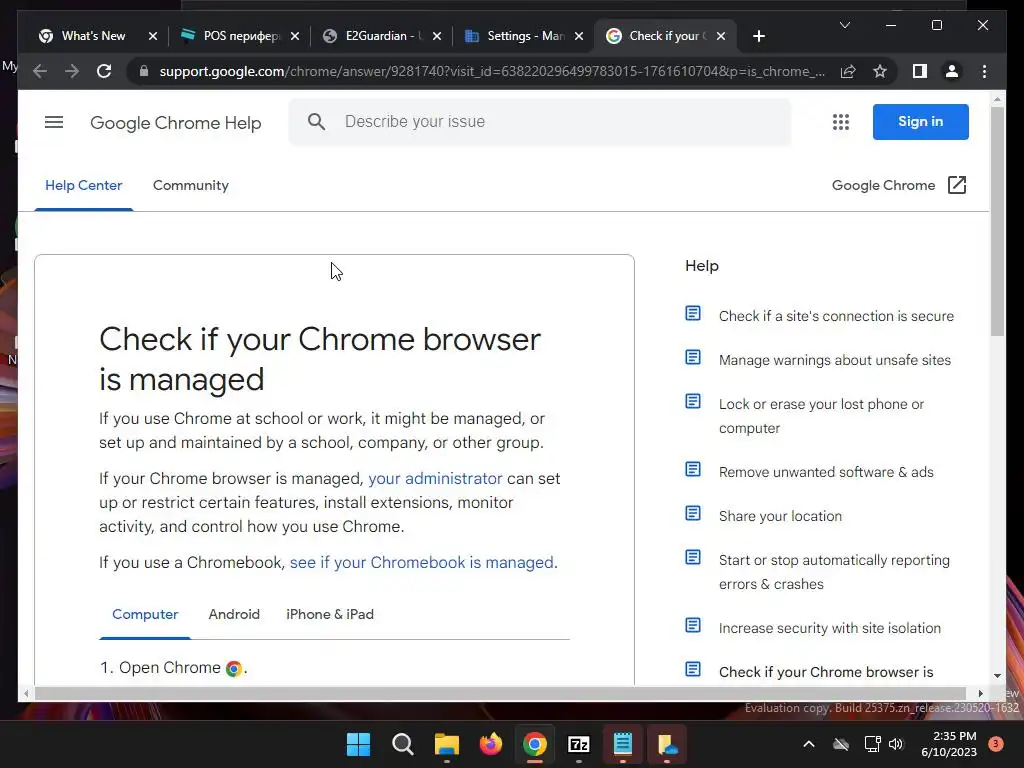Select the iPhone & iPad tab

[330, 615]
